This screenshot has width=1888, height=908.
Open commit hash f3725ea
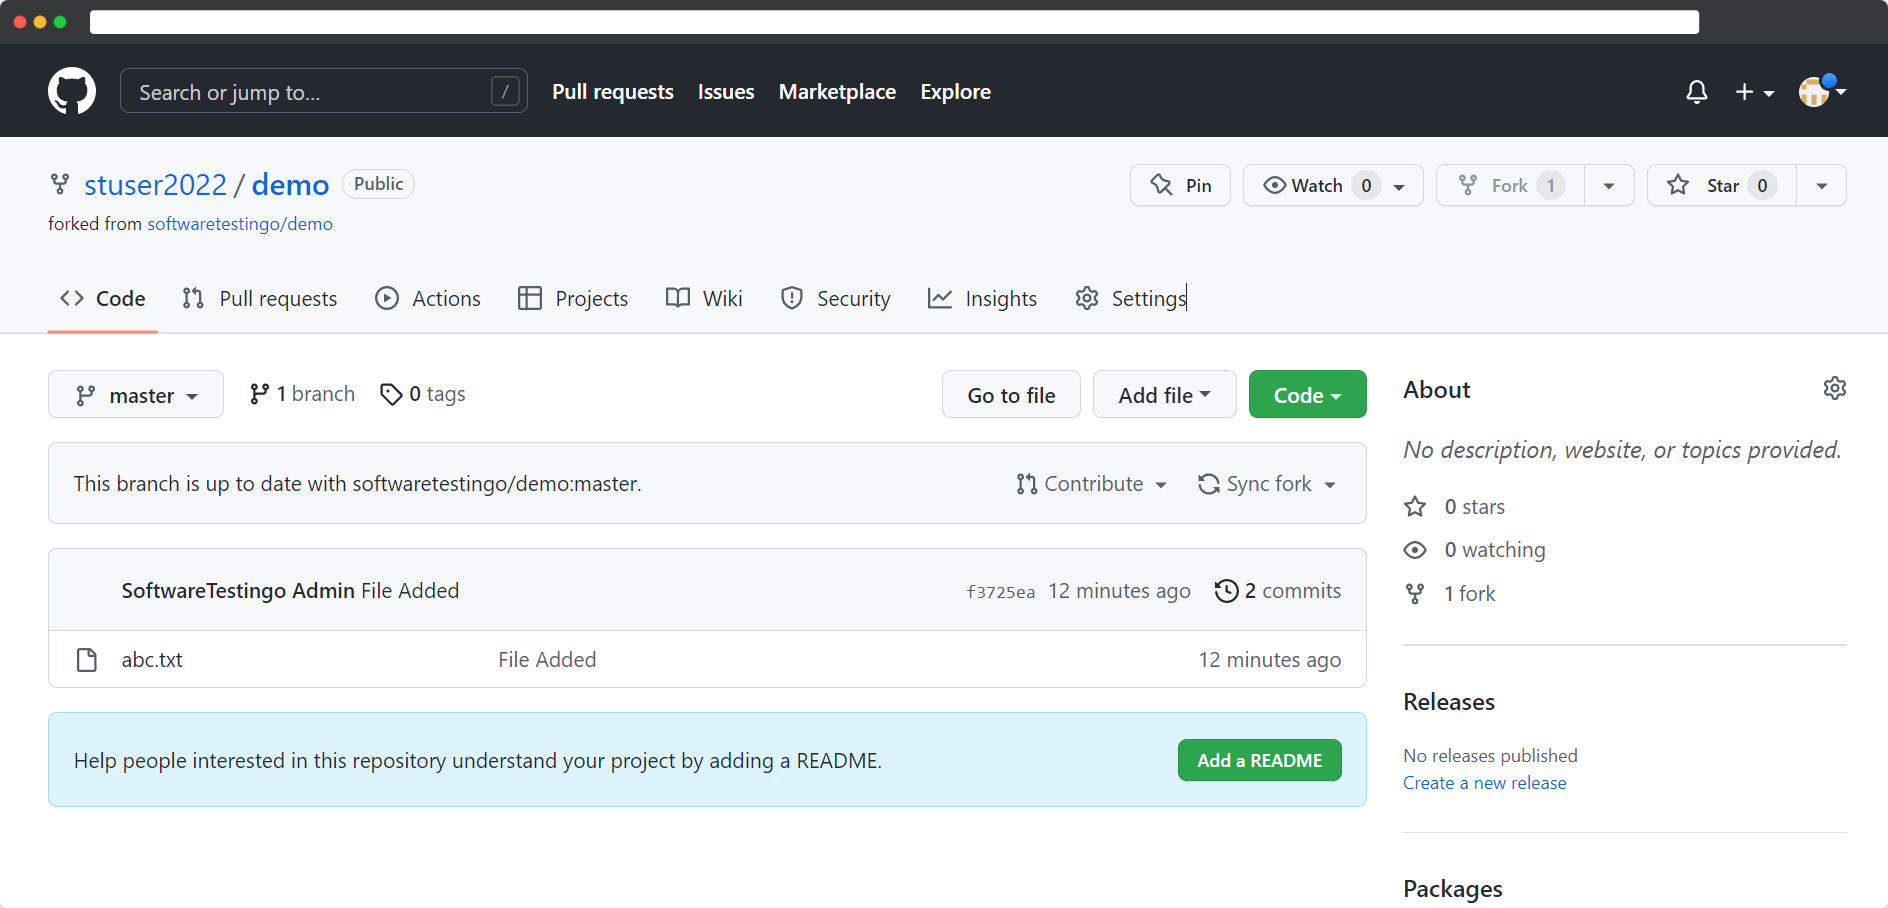click(x=1000, y=592)
